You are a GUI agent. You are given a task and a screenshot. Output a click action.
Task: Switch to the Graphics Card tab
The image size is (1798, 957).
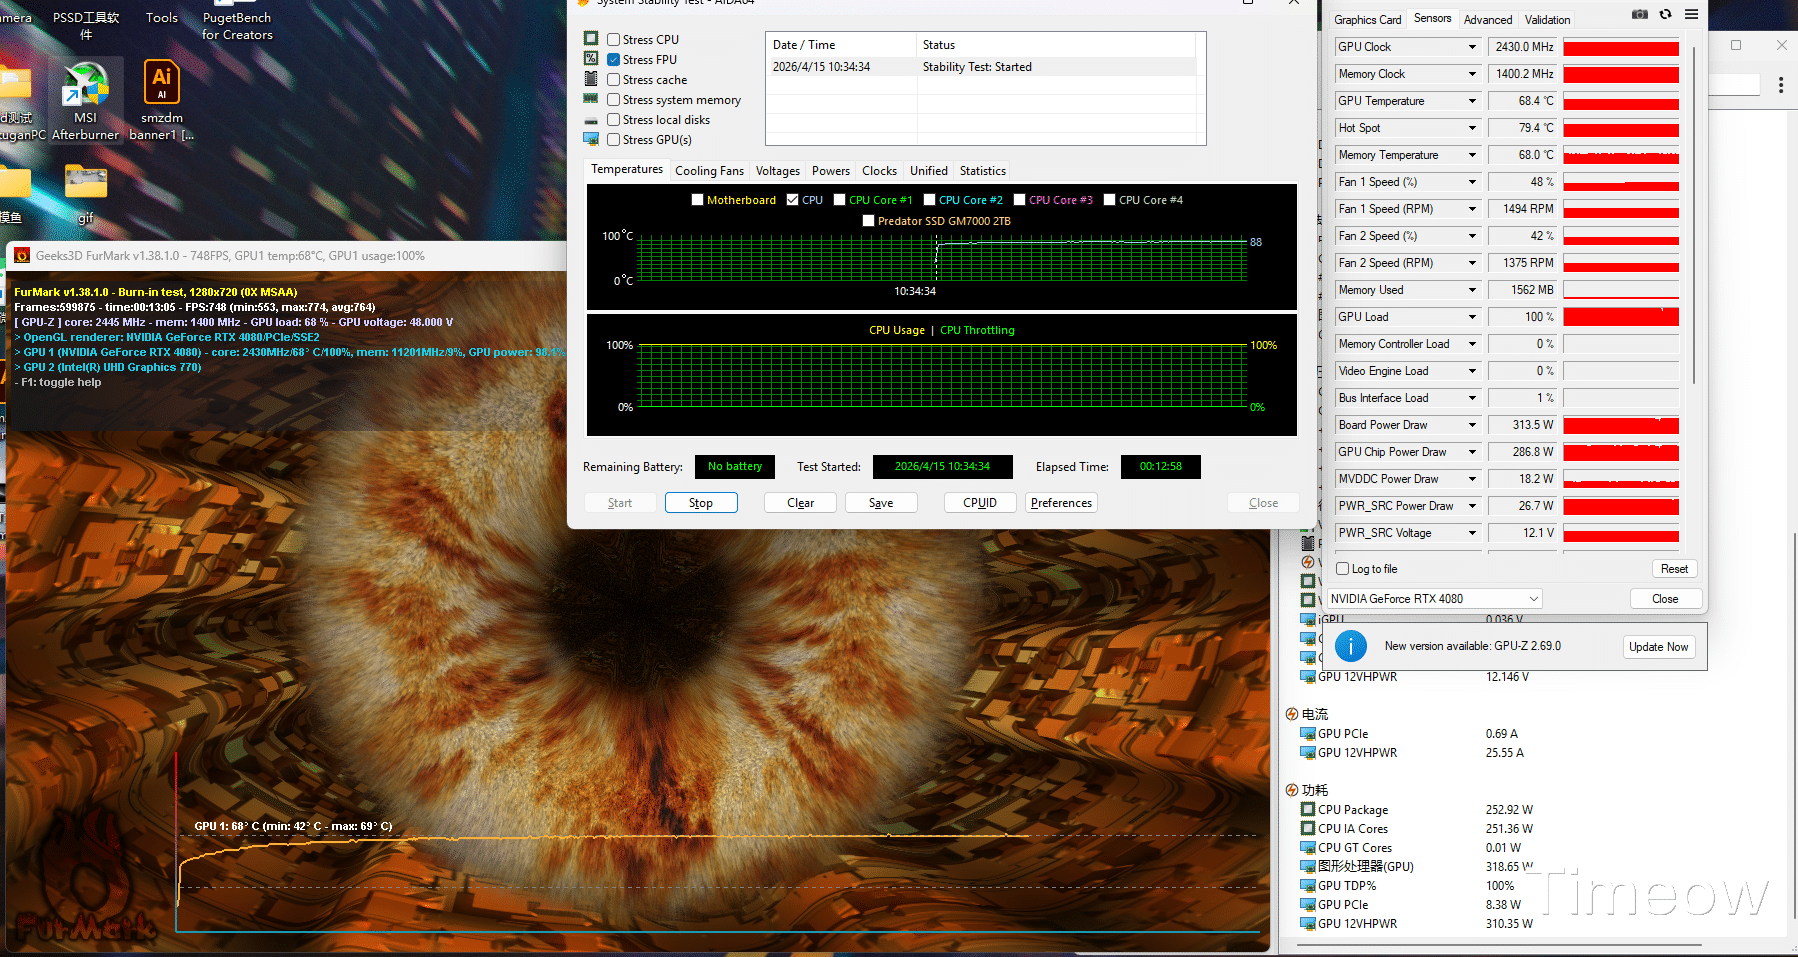point(1367,20)
